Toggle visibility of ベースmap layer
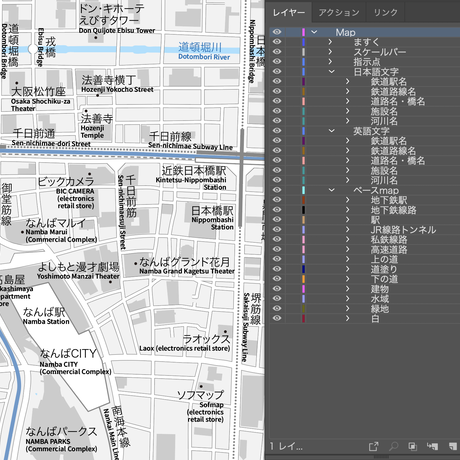Viewport: 460px width, 460px height. tap(277, 190)
